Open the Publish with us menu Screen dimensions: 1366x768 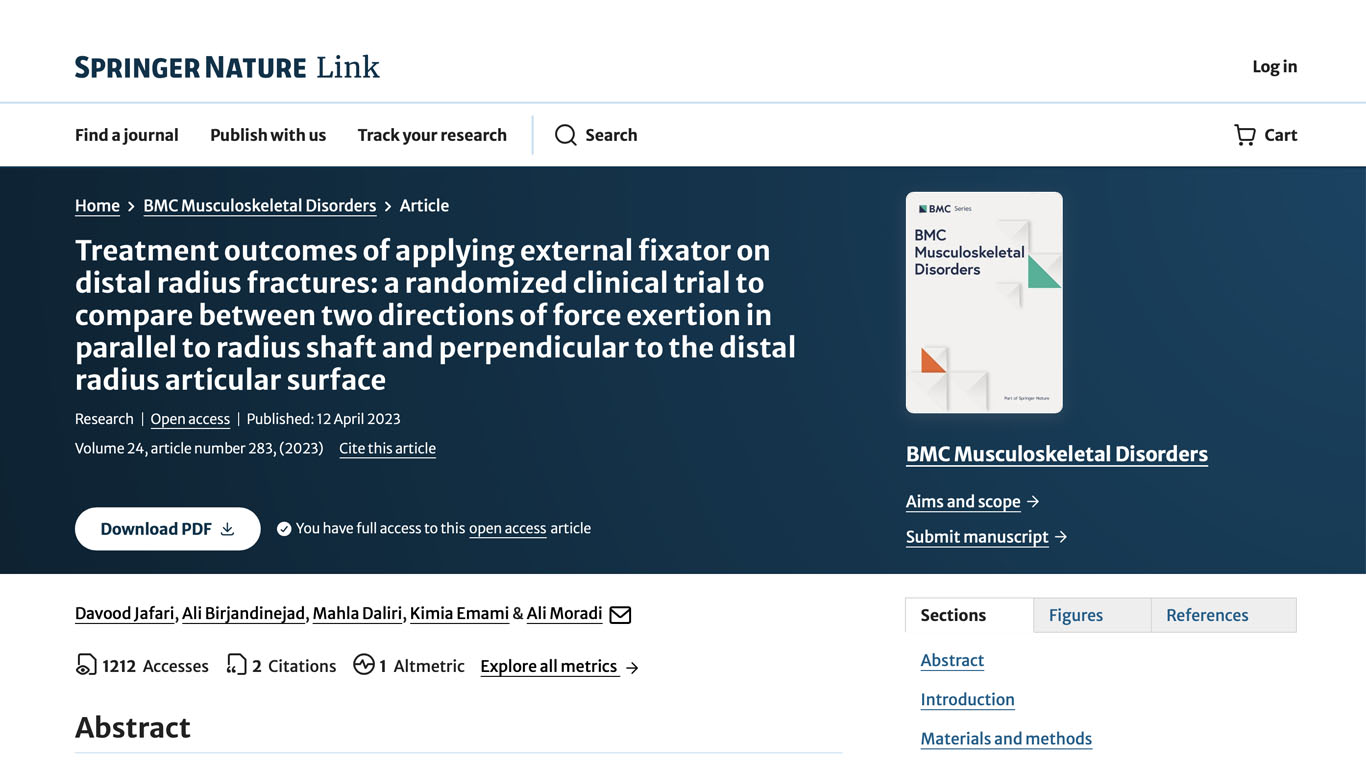point(268,135)
